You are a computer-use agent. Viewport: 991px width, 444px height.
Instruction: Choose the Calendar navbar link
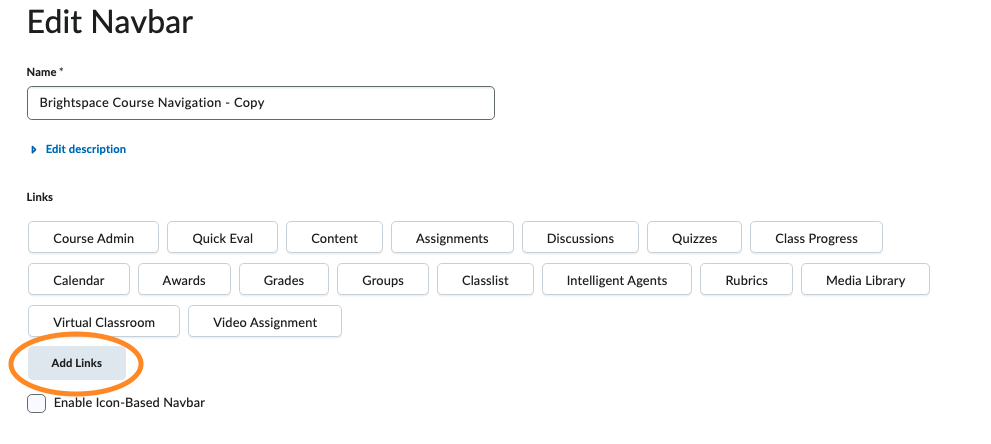pos(79,280)
